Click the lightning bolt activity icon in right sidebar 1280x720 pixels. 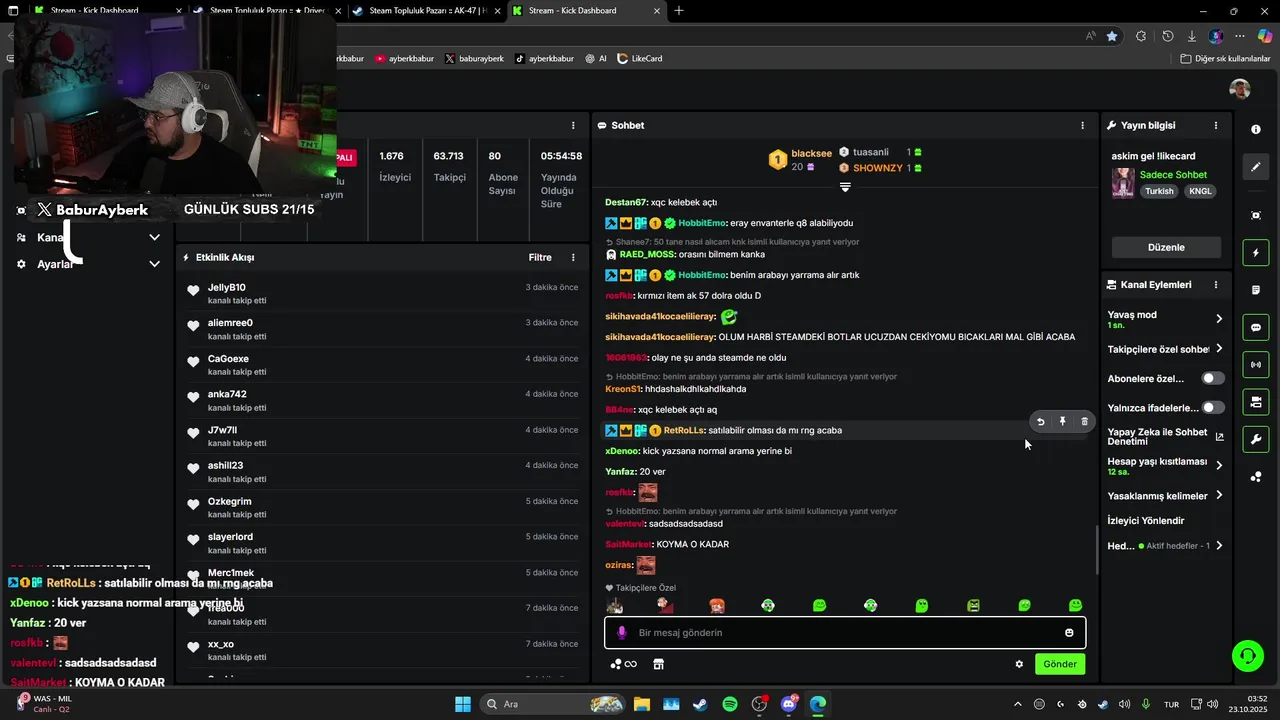pos(1256,253)
